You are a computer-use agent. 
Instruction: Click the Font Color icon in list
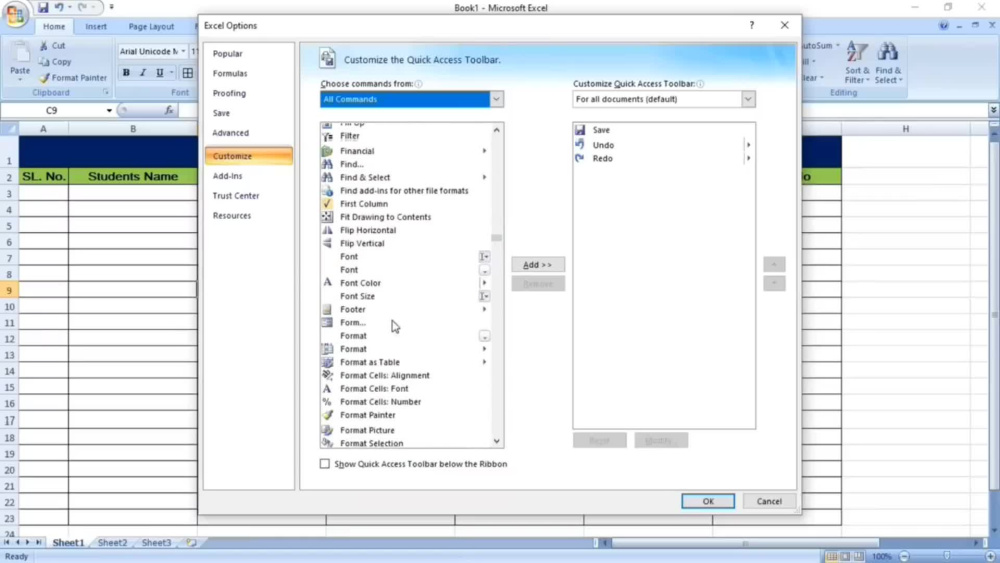coord(327,282)
